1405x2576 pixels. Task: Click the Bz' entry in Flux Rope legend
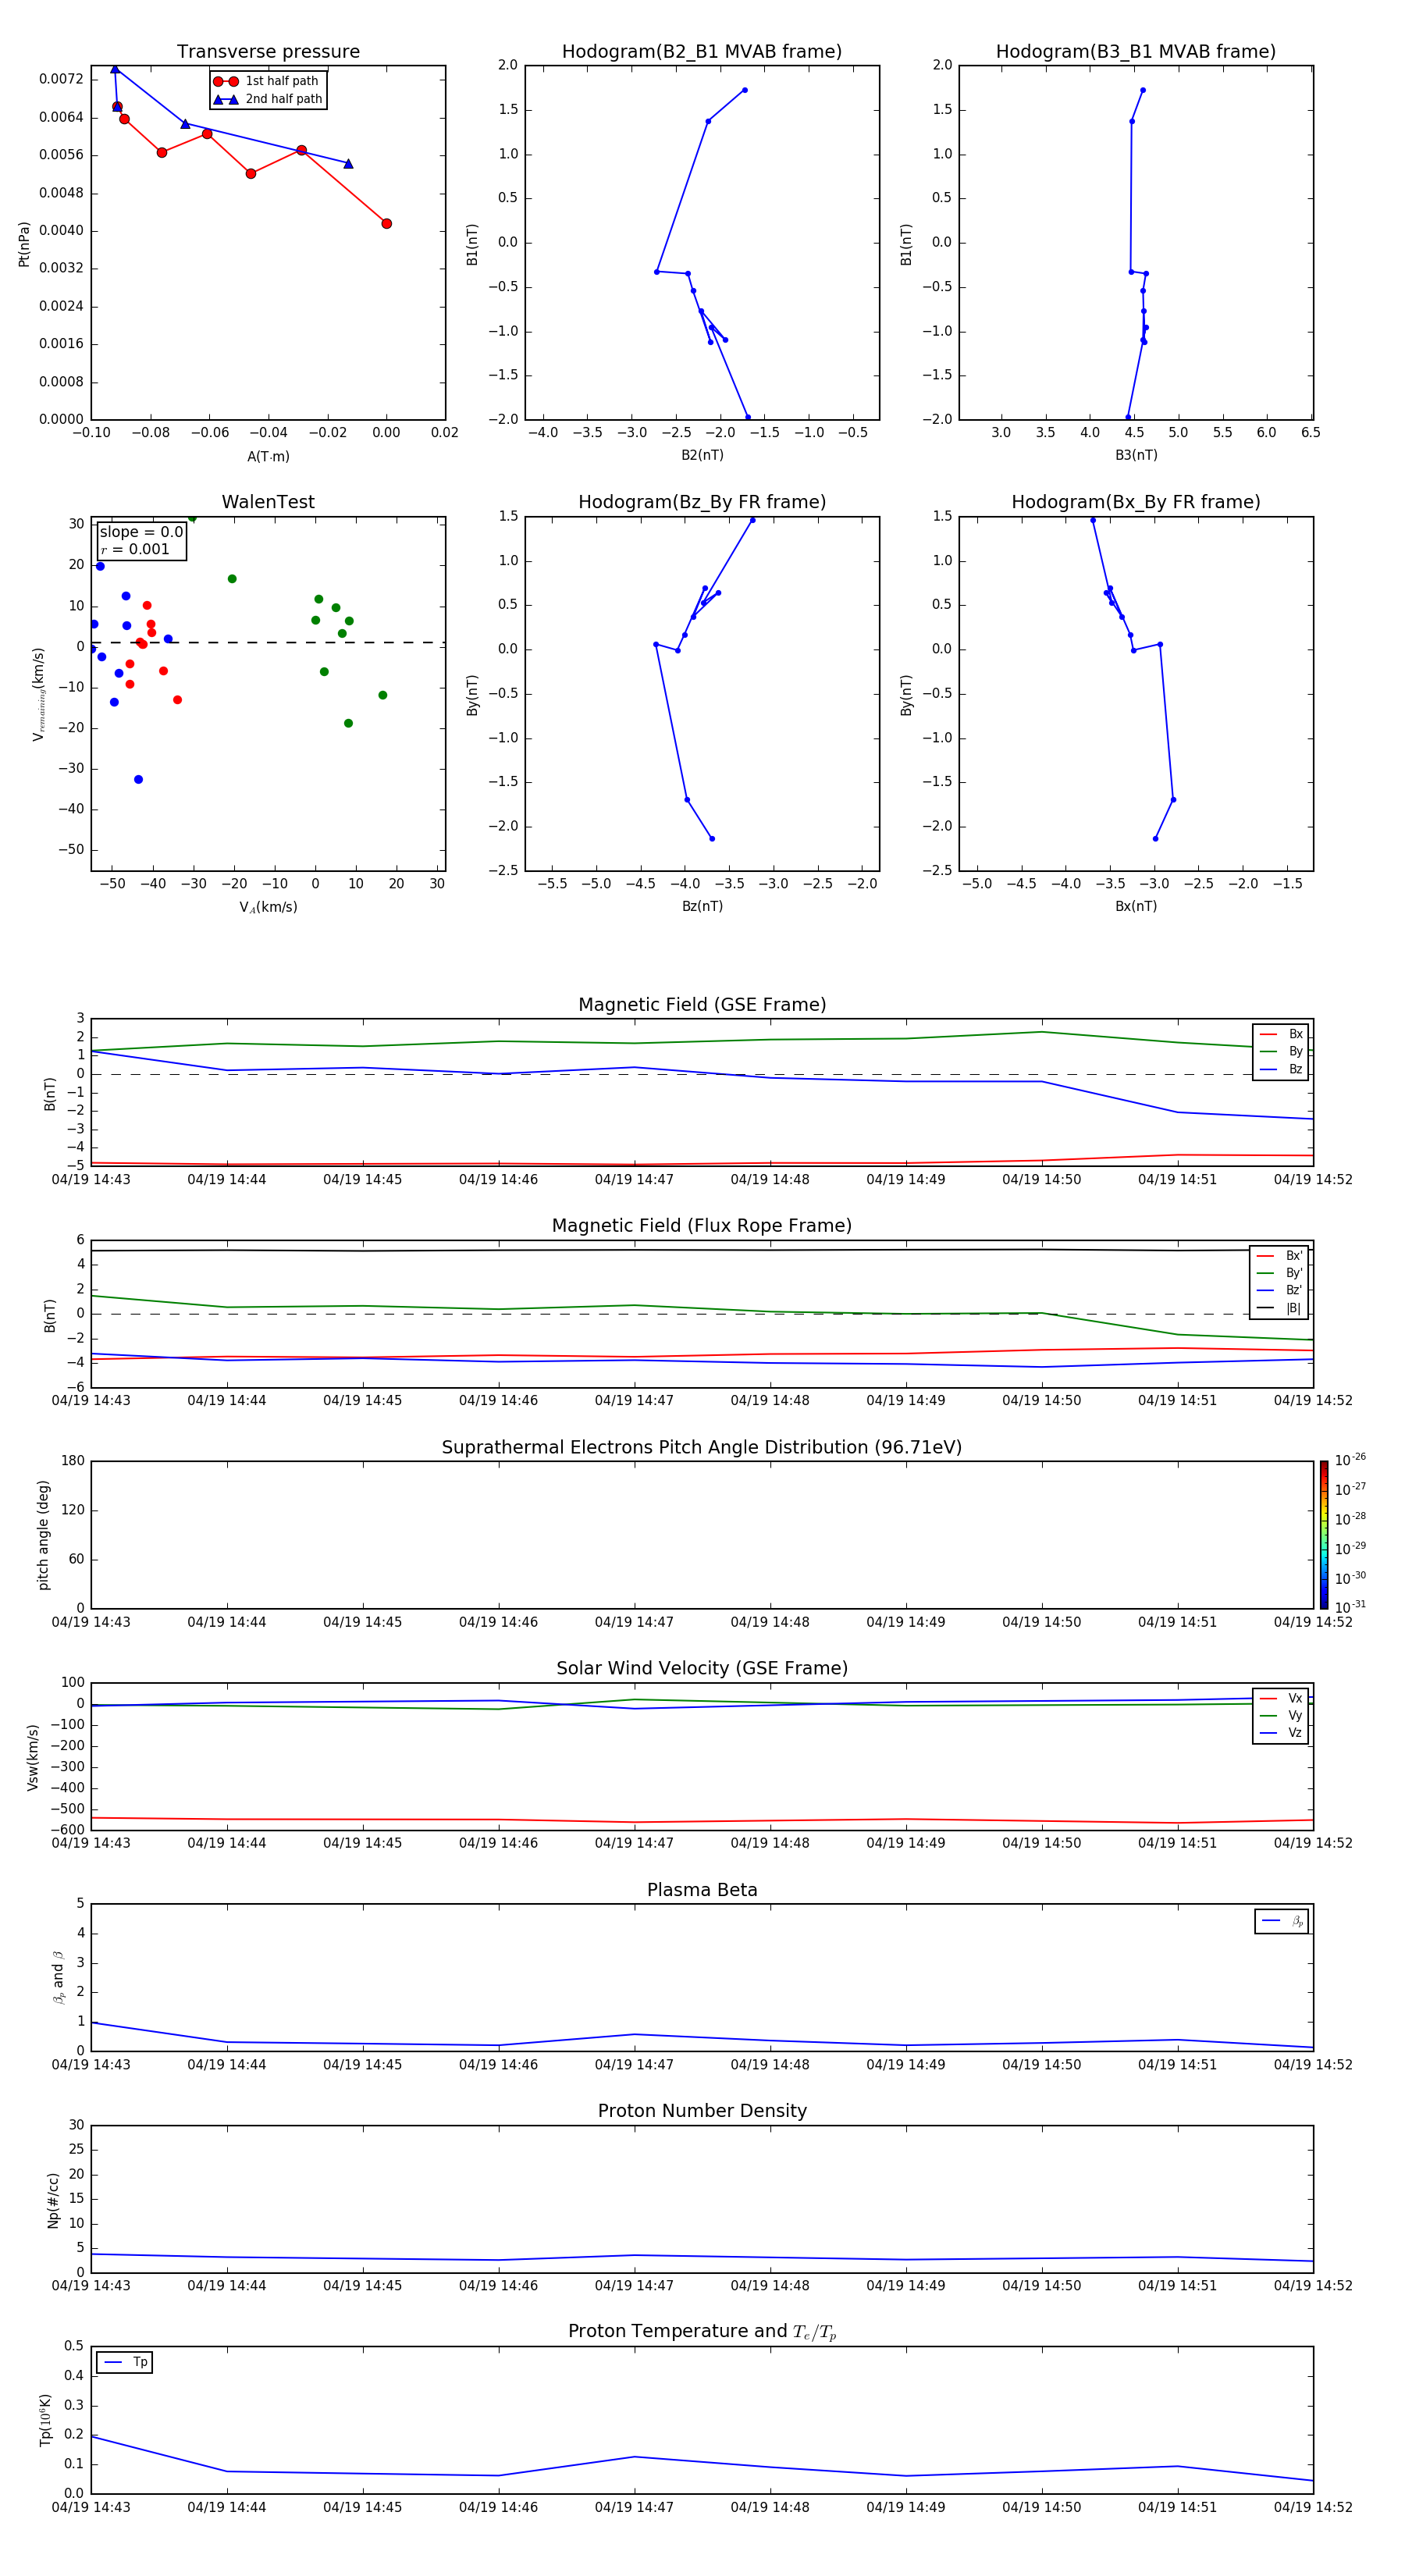click(1280, 1290)
